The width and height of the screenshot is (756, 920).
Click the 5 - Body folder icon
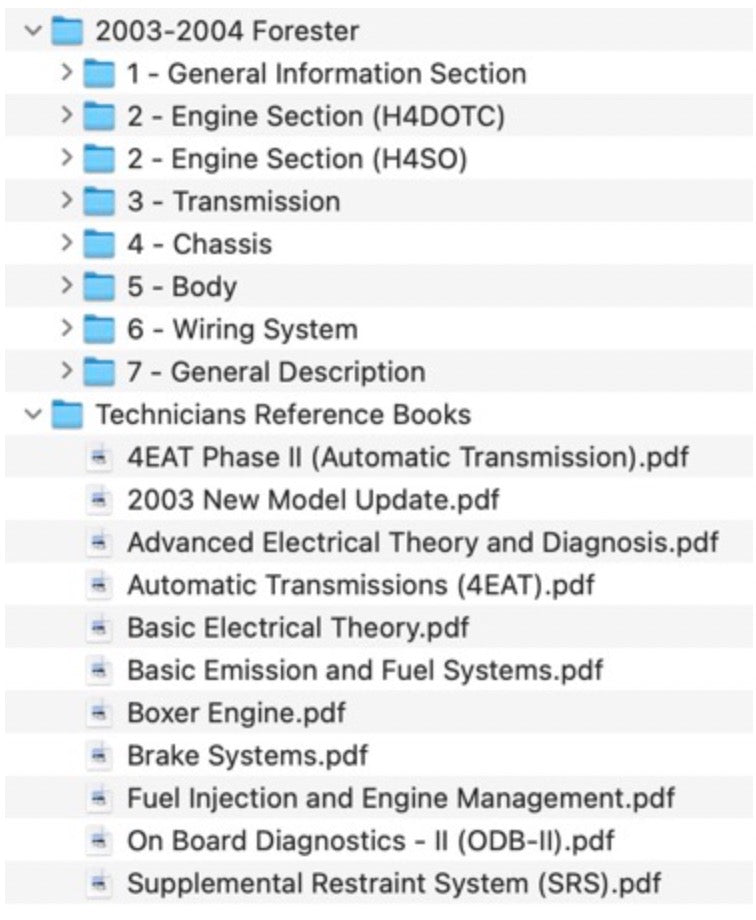tap(99, 286)
